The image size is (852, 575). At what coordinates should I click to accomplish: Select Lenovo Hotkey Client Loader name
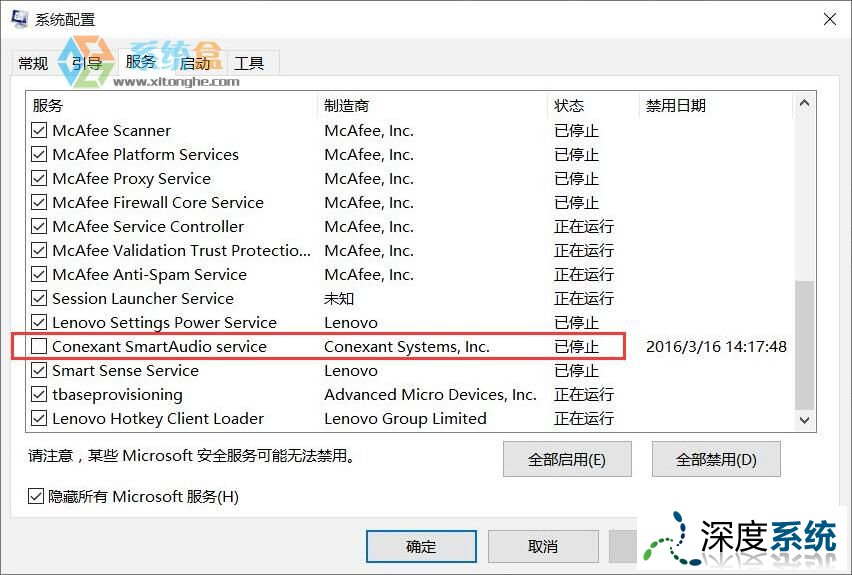click(158, 419)
